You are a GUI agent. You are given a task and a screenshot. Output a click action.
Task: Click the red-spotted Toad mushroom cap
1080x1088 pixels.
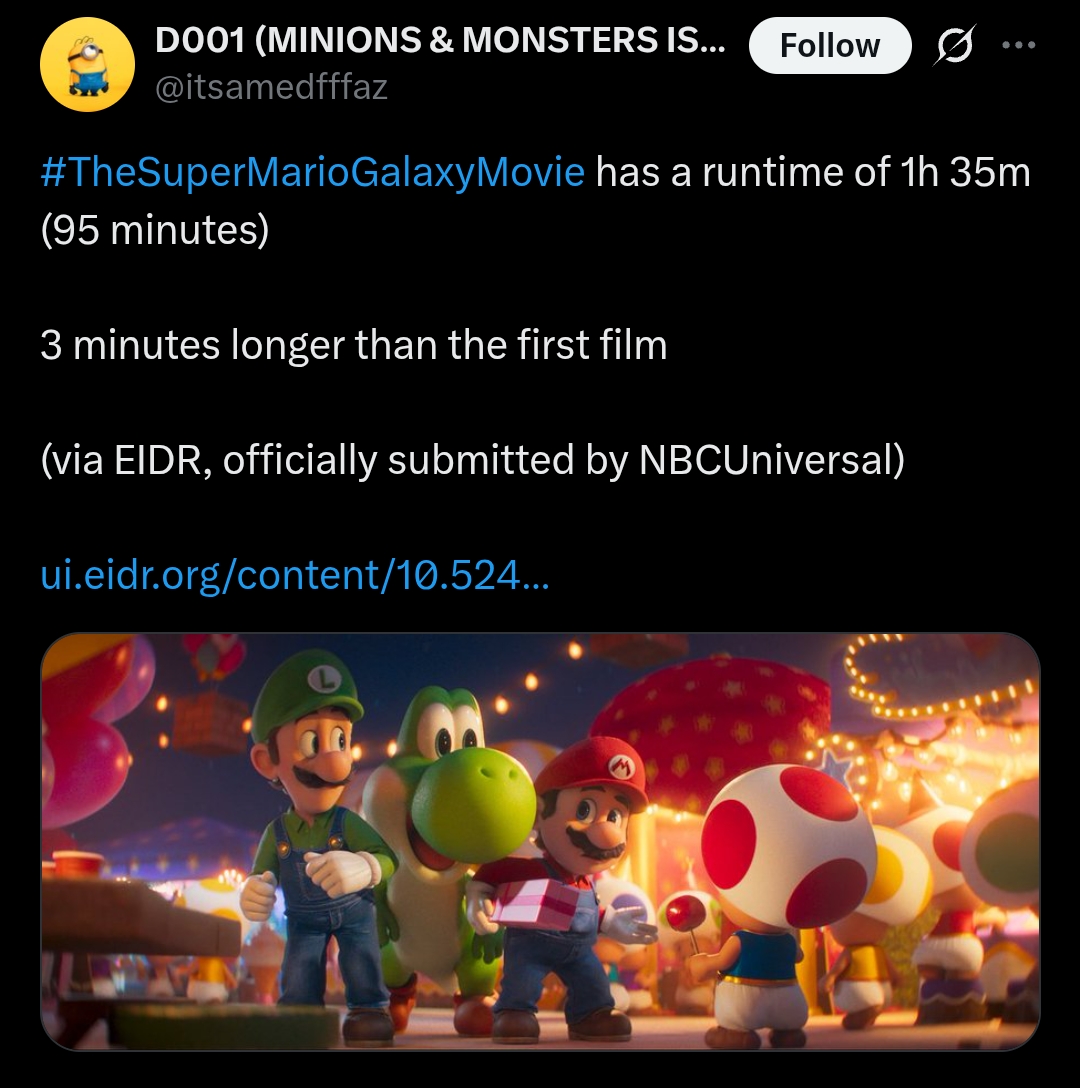pos(788,838)
